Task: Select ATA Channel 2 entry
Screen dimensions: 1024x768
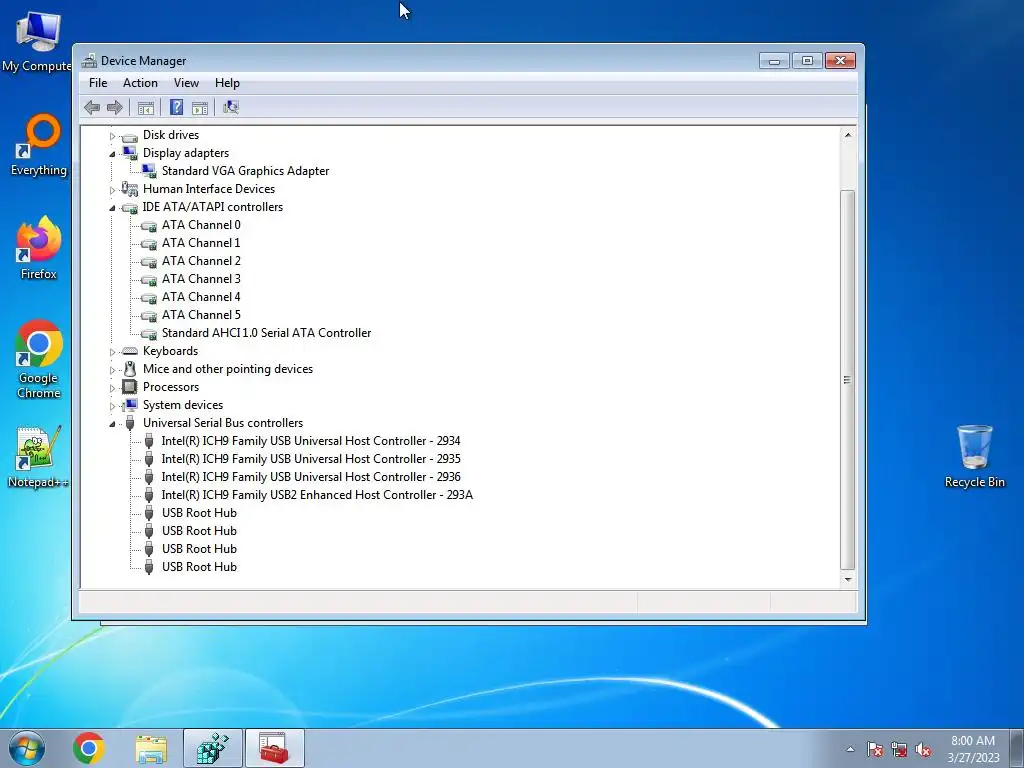Action: pyautogui.click(x=201, y=261)
